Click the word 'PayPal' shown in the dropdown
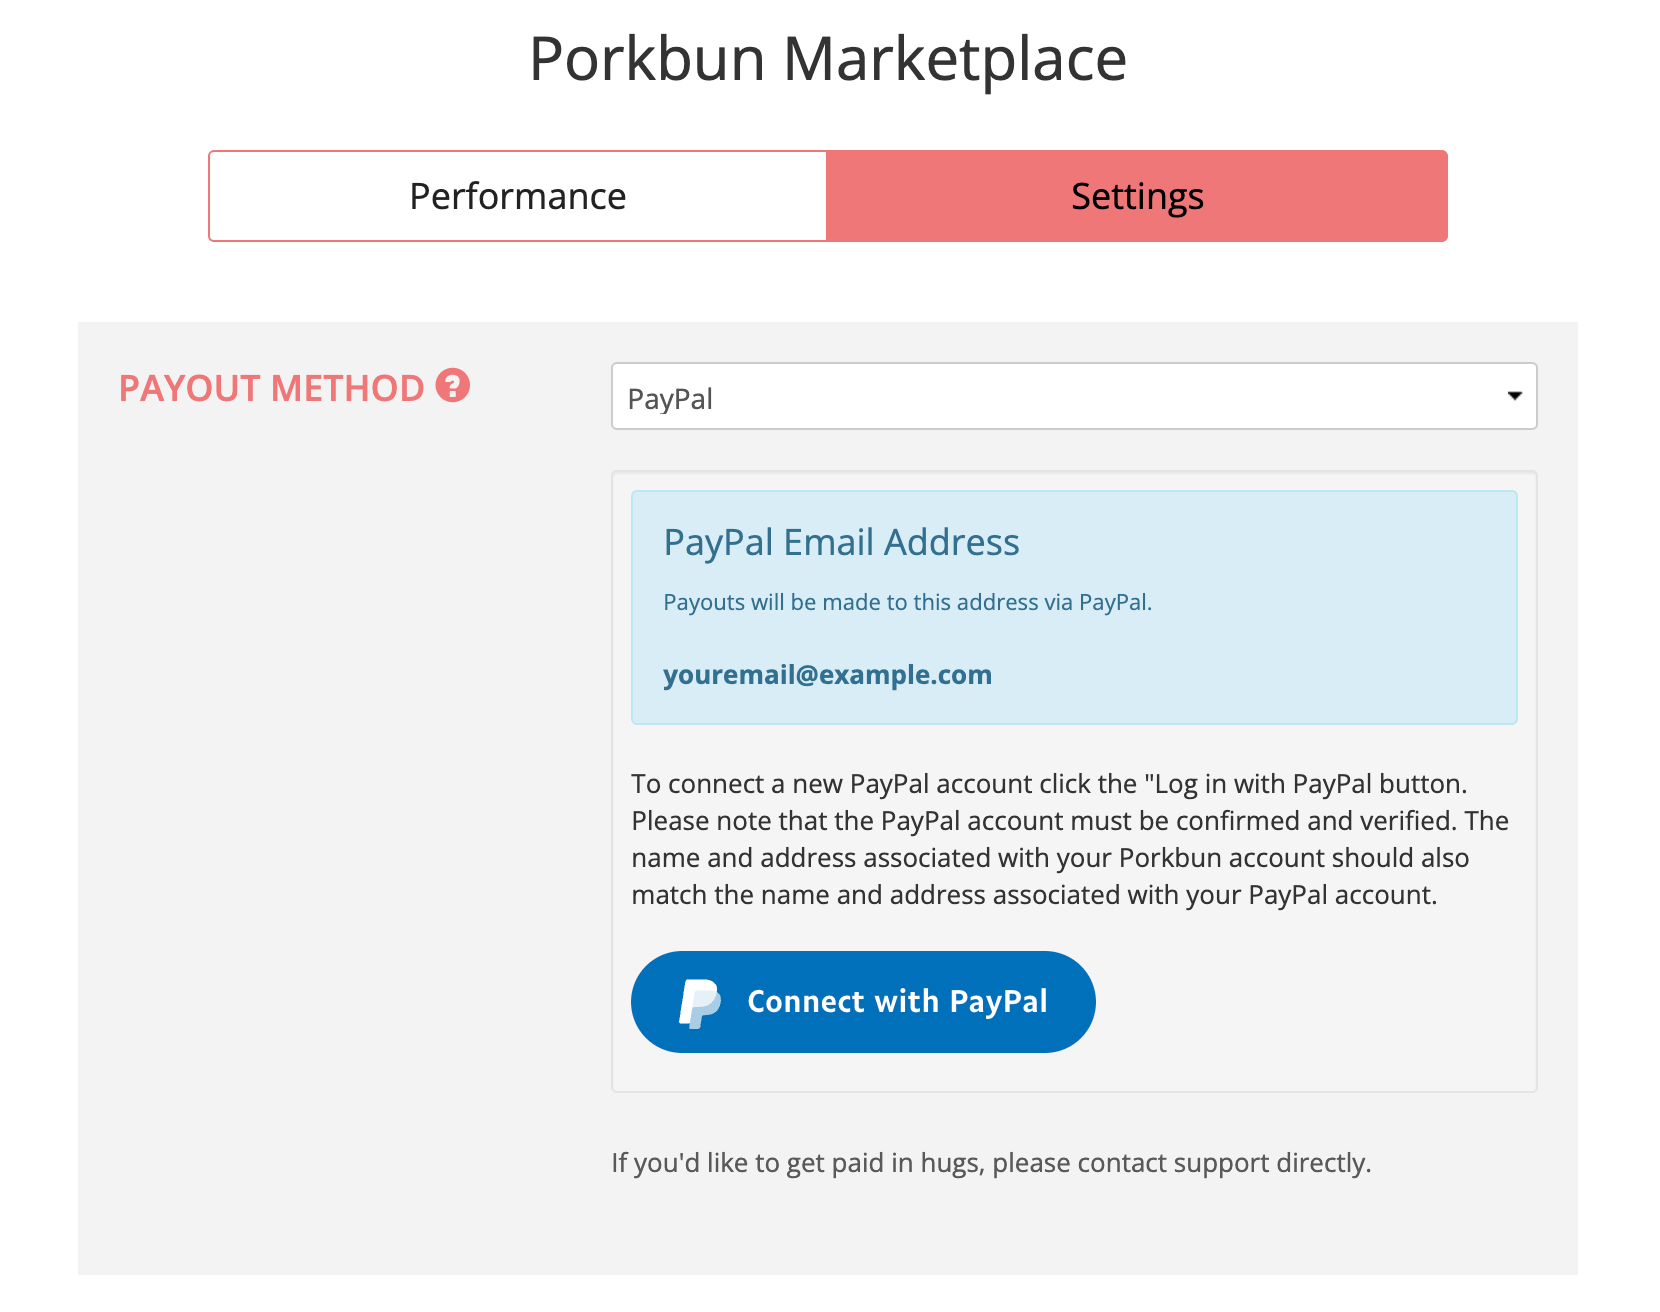Screen dimensions: 1660x1312 coord(670,399)
